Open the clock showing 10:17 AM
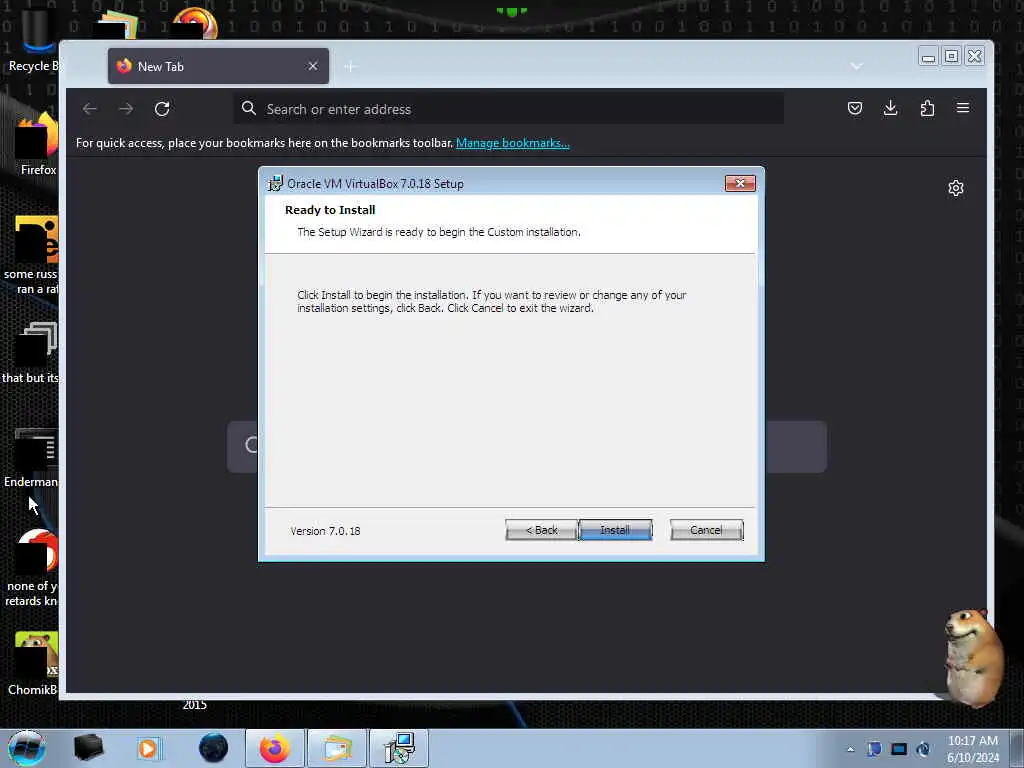Viewport: 1024px width, 768px height. click(973, 749)
